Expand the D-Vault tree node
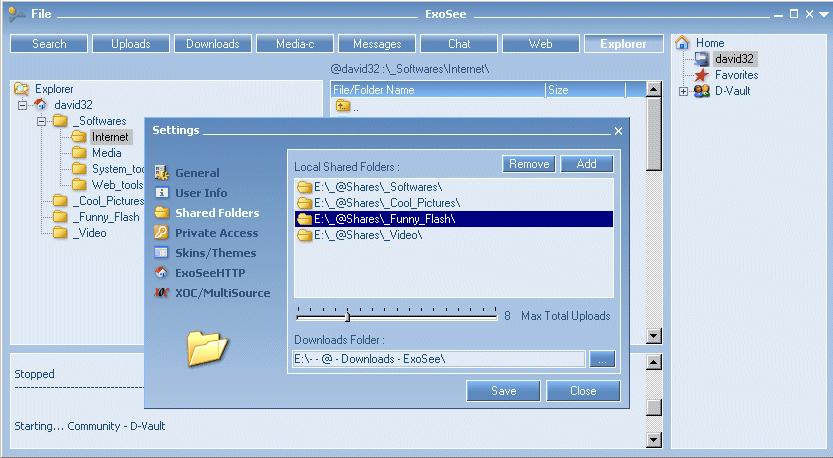 click(x=683, y=91)
